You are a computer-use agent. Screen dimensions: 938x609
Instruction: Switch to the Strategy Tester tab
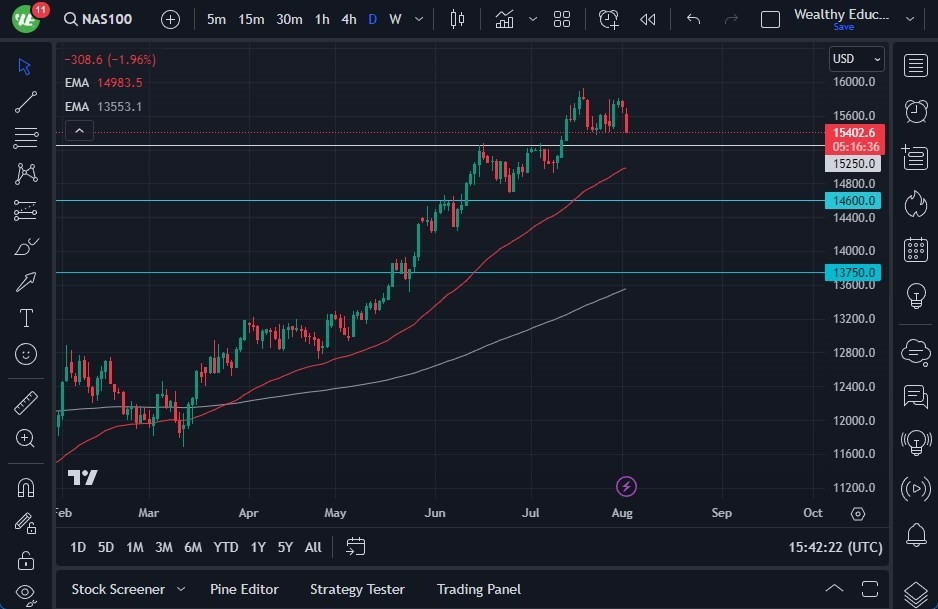point(357,589)
